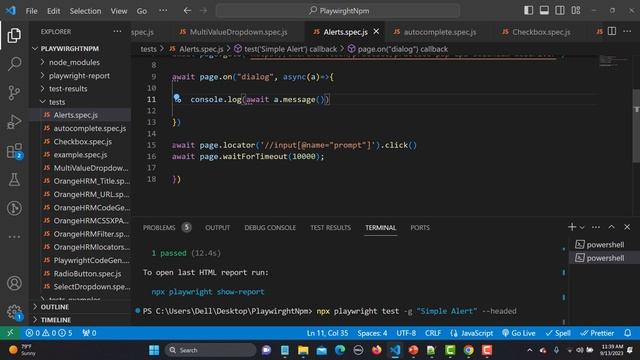The image size is (640, 360).
Task: Click the lightbulb code action on line 11
Action: 177,98
